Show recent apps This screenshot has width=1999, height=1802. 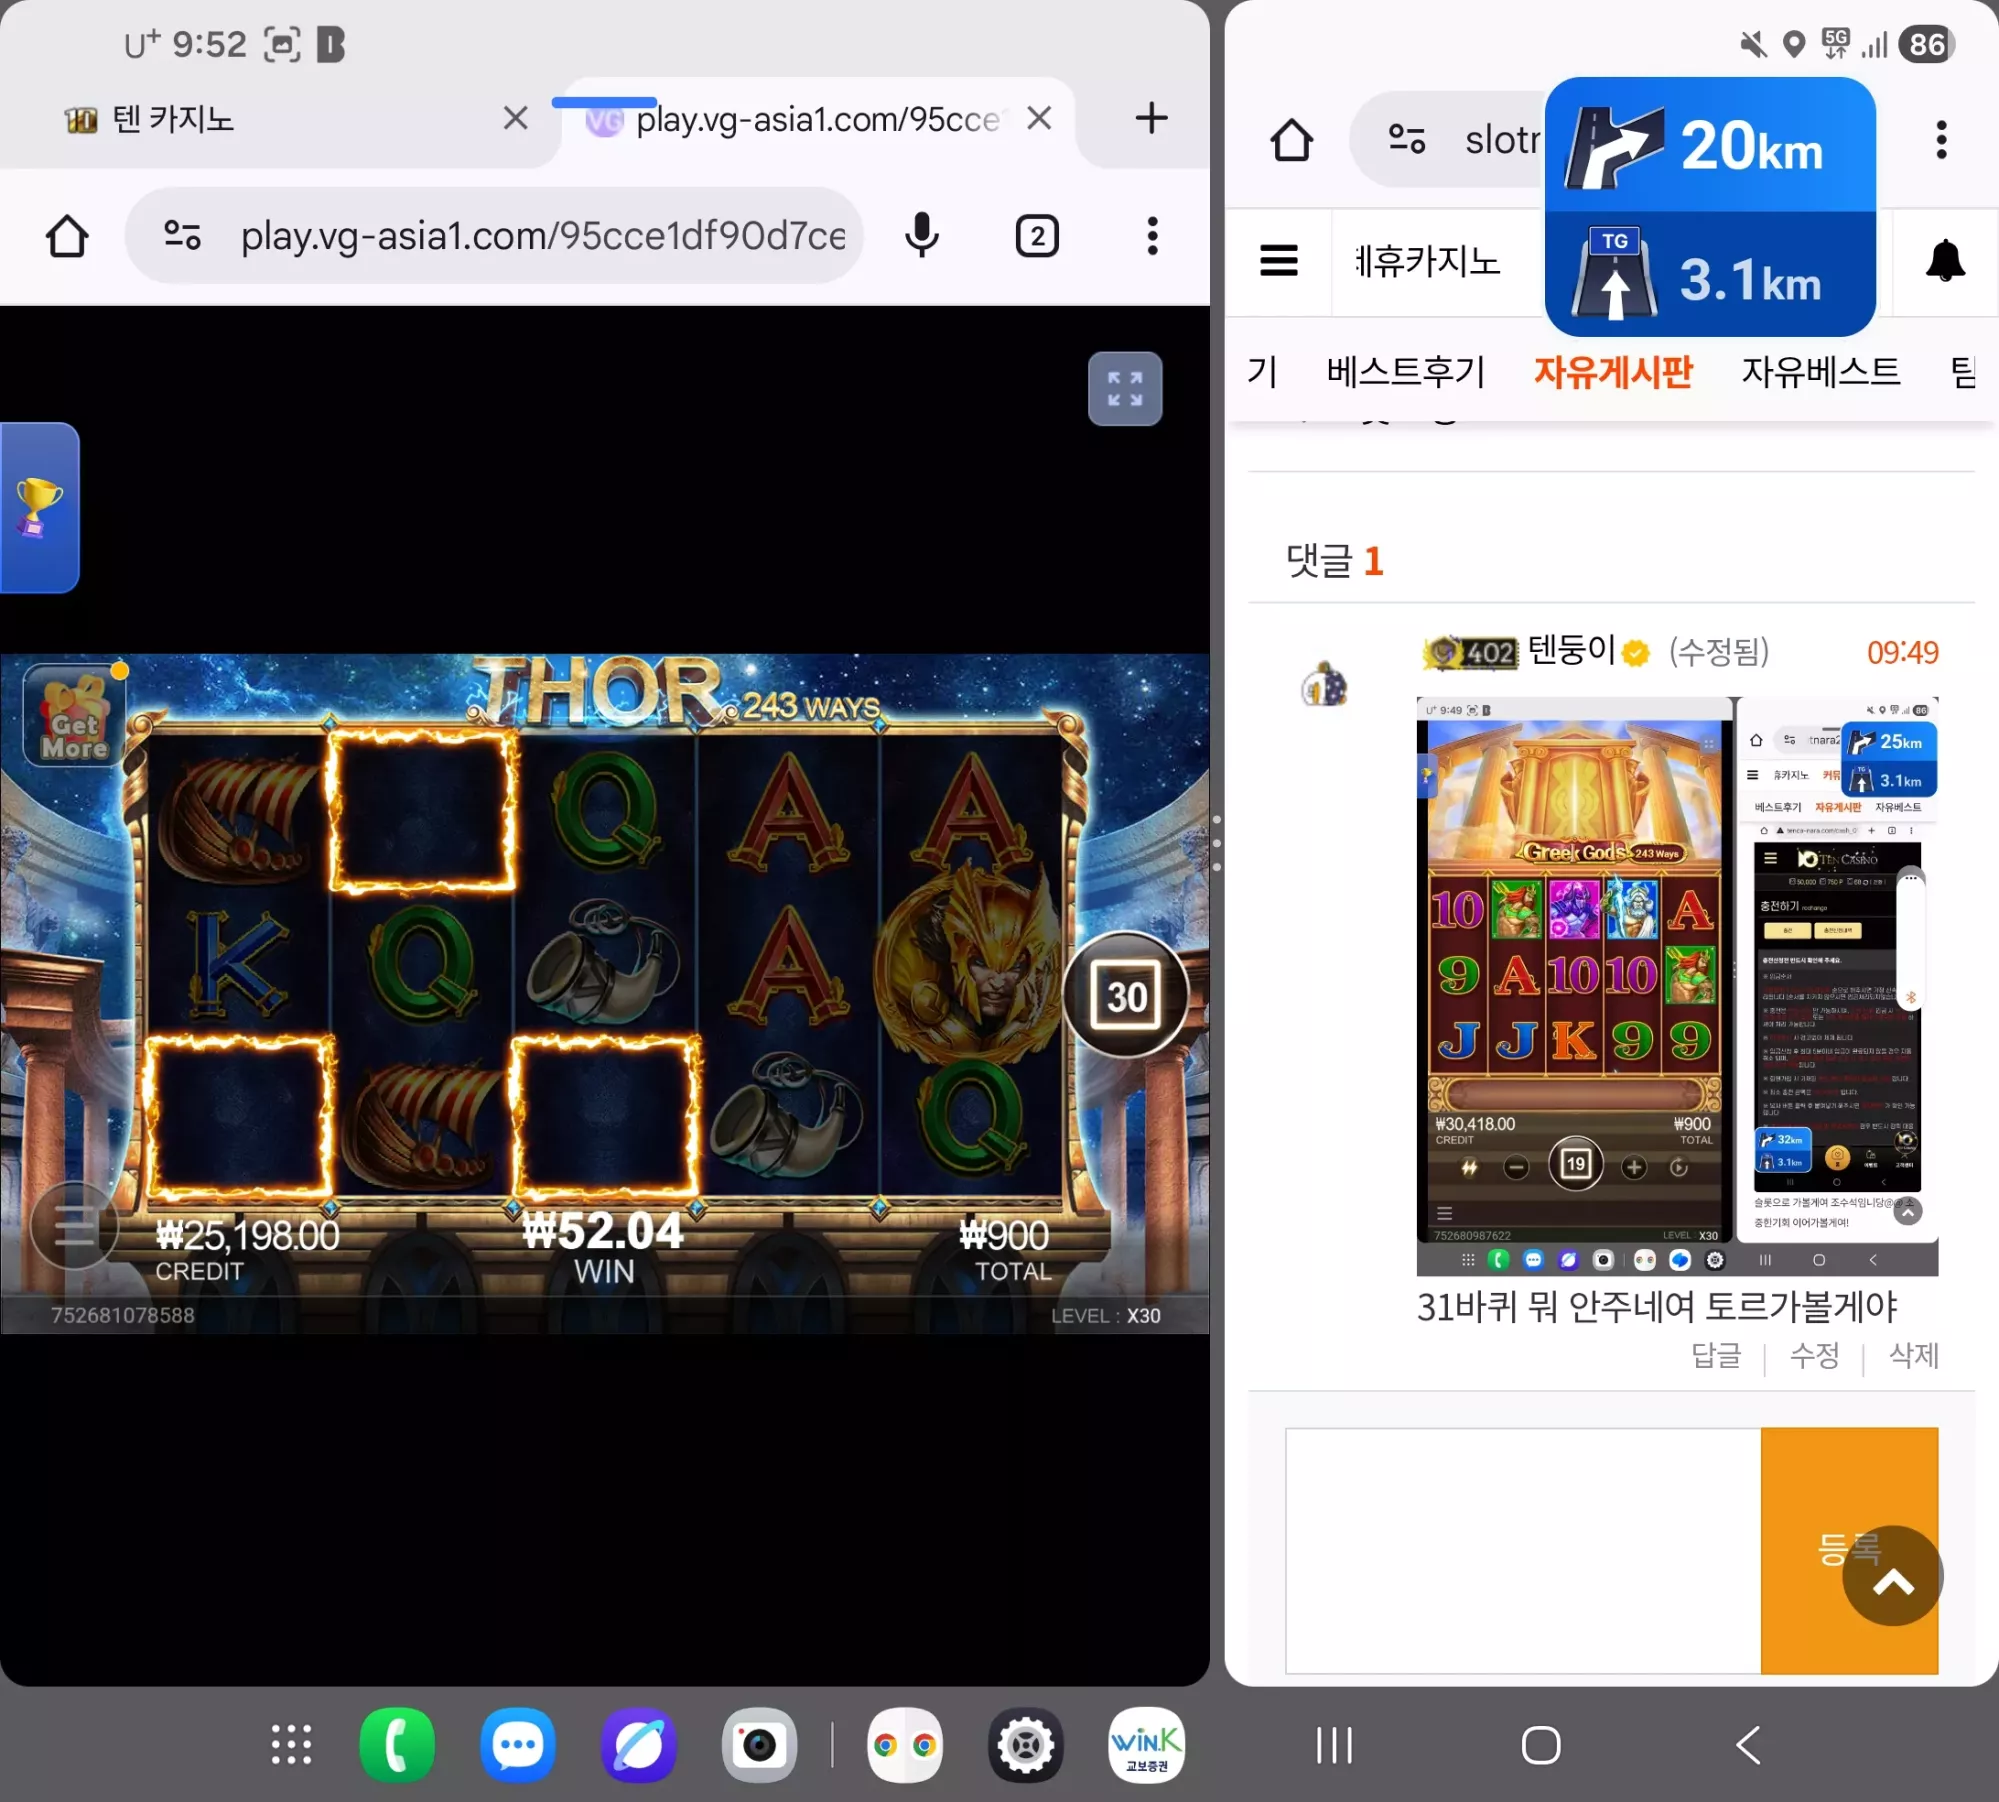[1334, 1745]
